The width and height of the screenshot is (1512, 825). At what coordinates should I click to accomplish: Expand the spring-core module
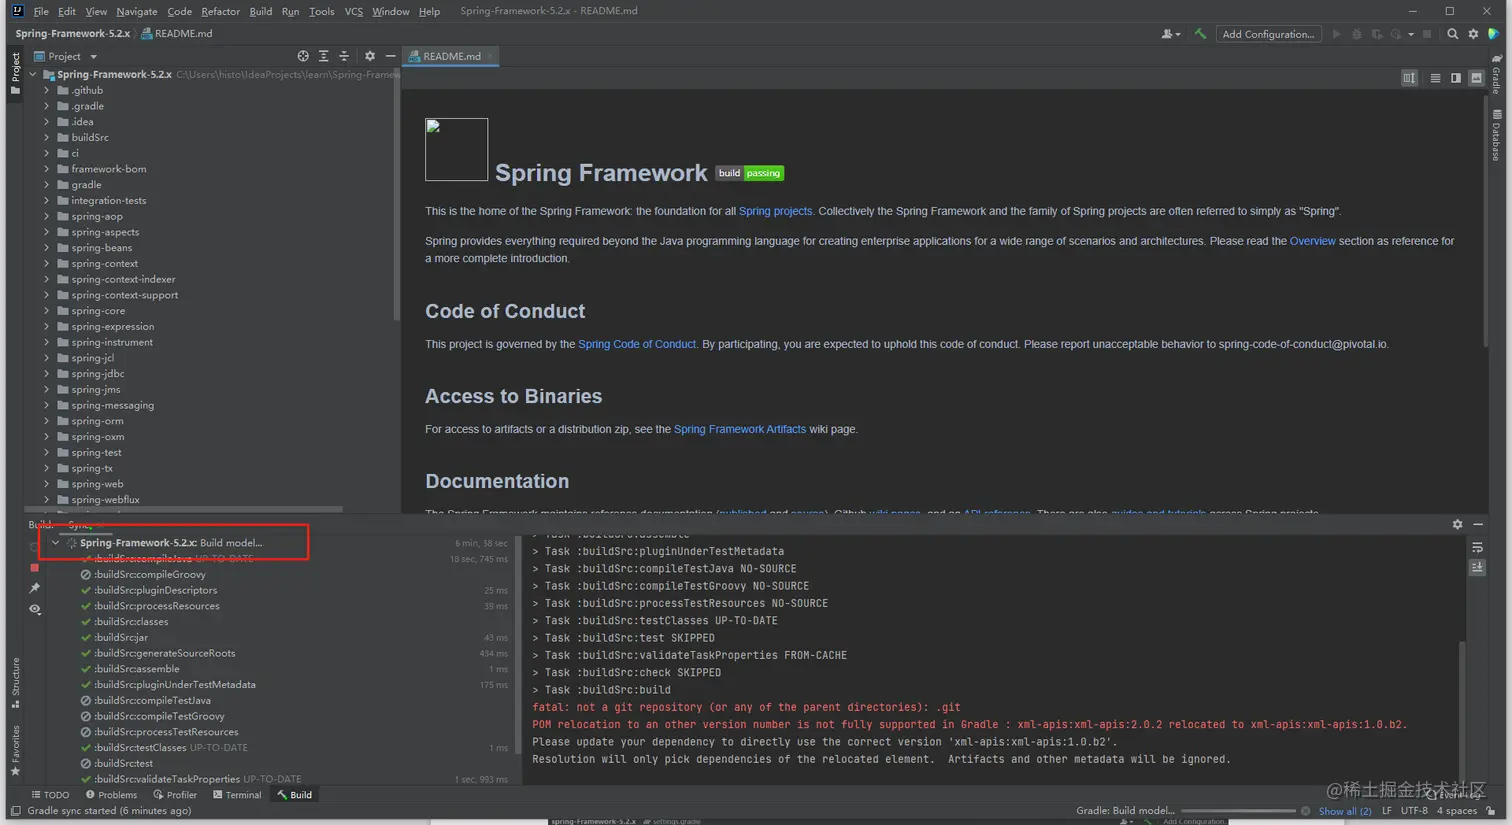point(47,311)
